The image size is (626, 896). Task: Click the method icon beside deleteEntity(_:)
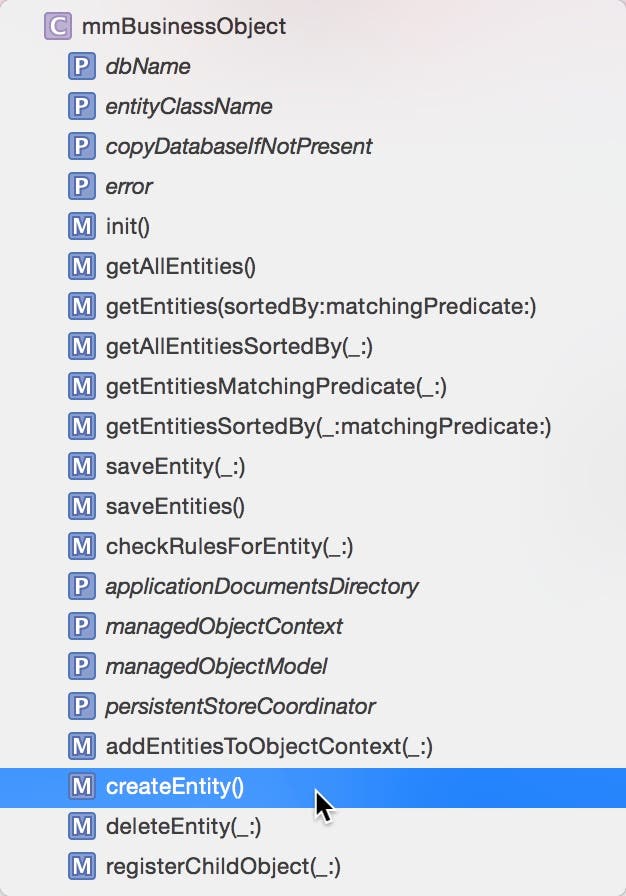(x=82, y=826)
